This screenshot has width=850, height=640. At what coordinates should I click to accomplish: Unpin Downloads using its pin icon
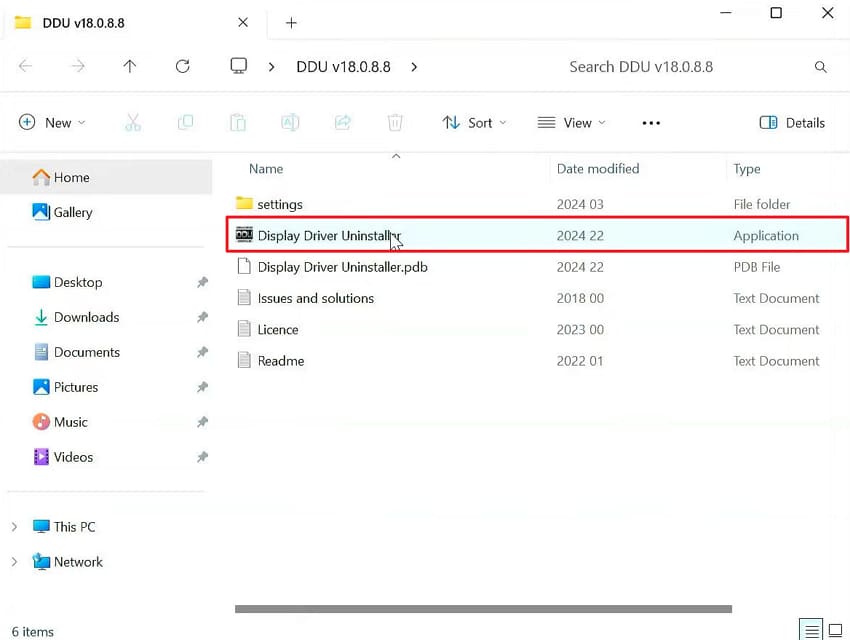pos(202,317)
